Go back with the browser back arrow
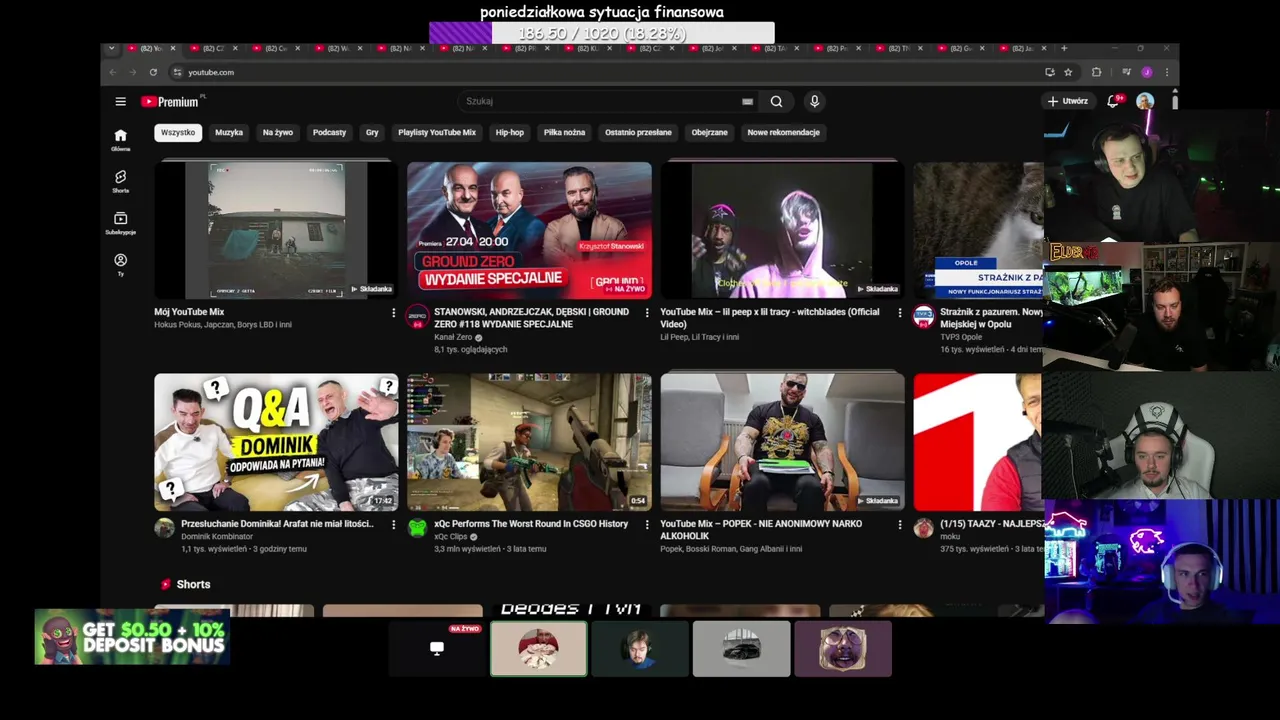 (x=113, y=72)
